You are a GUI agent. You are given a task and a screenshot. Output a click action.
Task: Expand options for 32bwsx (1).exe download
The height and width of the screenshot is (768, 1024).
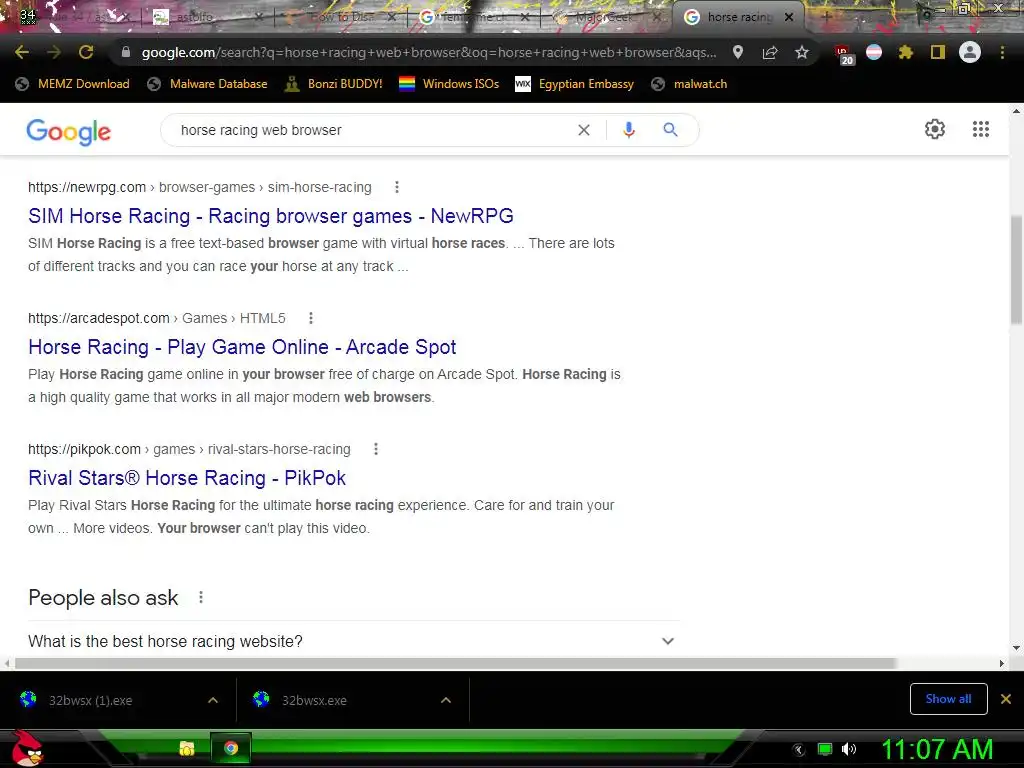pyautogui.click(x=213, y=700)
